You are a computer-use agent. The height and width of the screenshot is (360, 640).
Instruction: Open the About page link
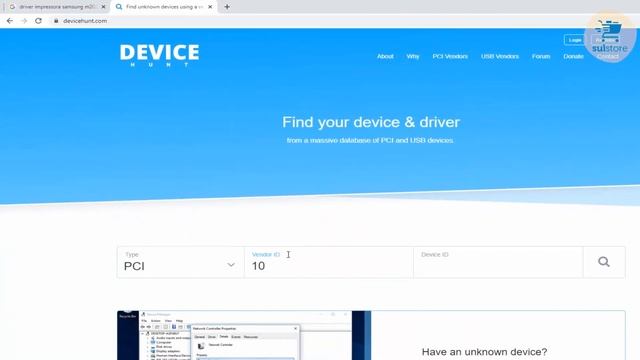[385, 56]
